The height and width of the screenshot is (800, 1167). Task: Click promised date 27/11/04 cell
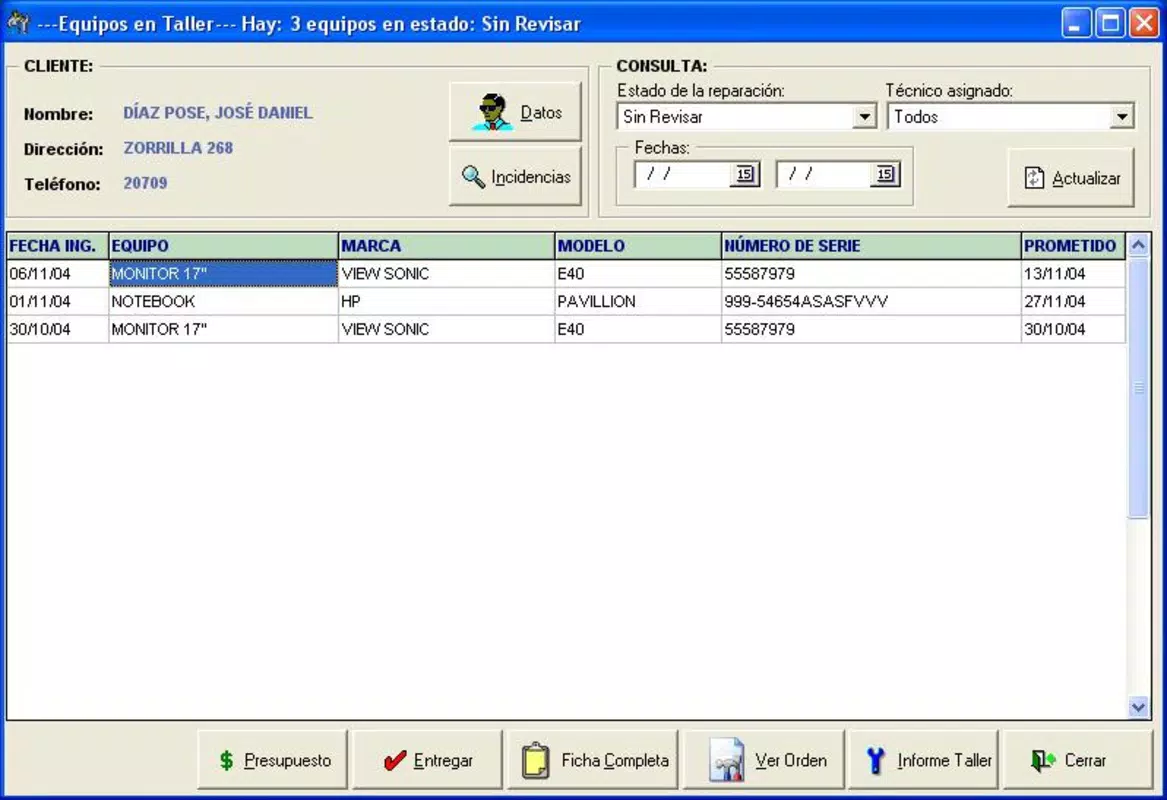click(x=1072, y=301)
